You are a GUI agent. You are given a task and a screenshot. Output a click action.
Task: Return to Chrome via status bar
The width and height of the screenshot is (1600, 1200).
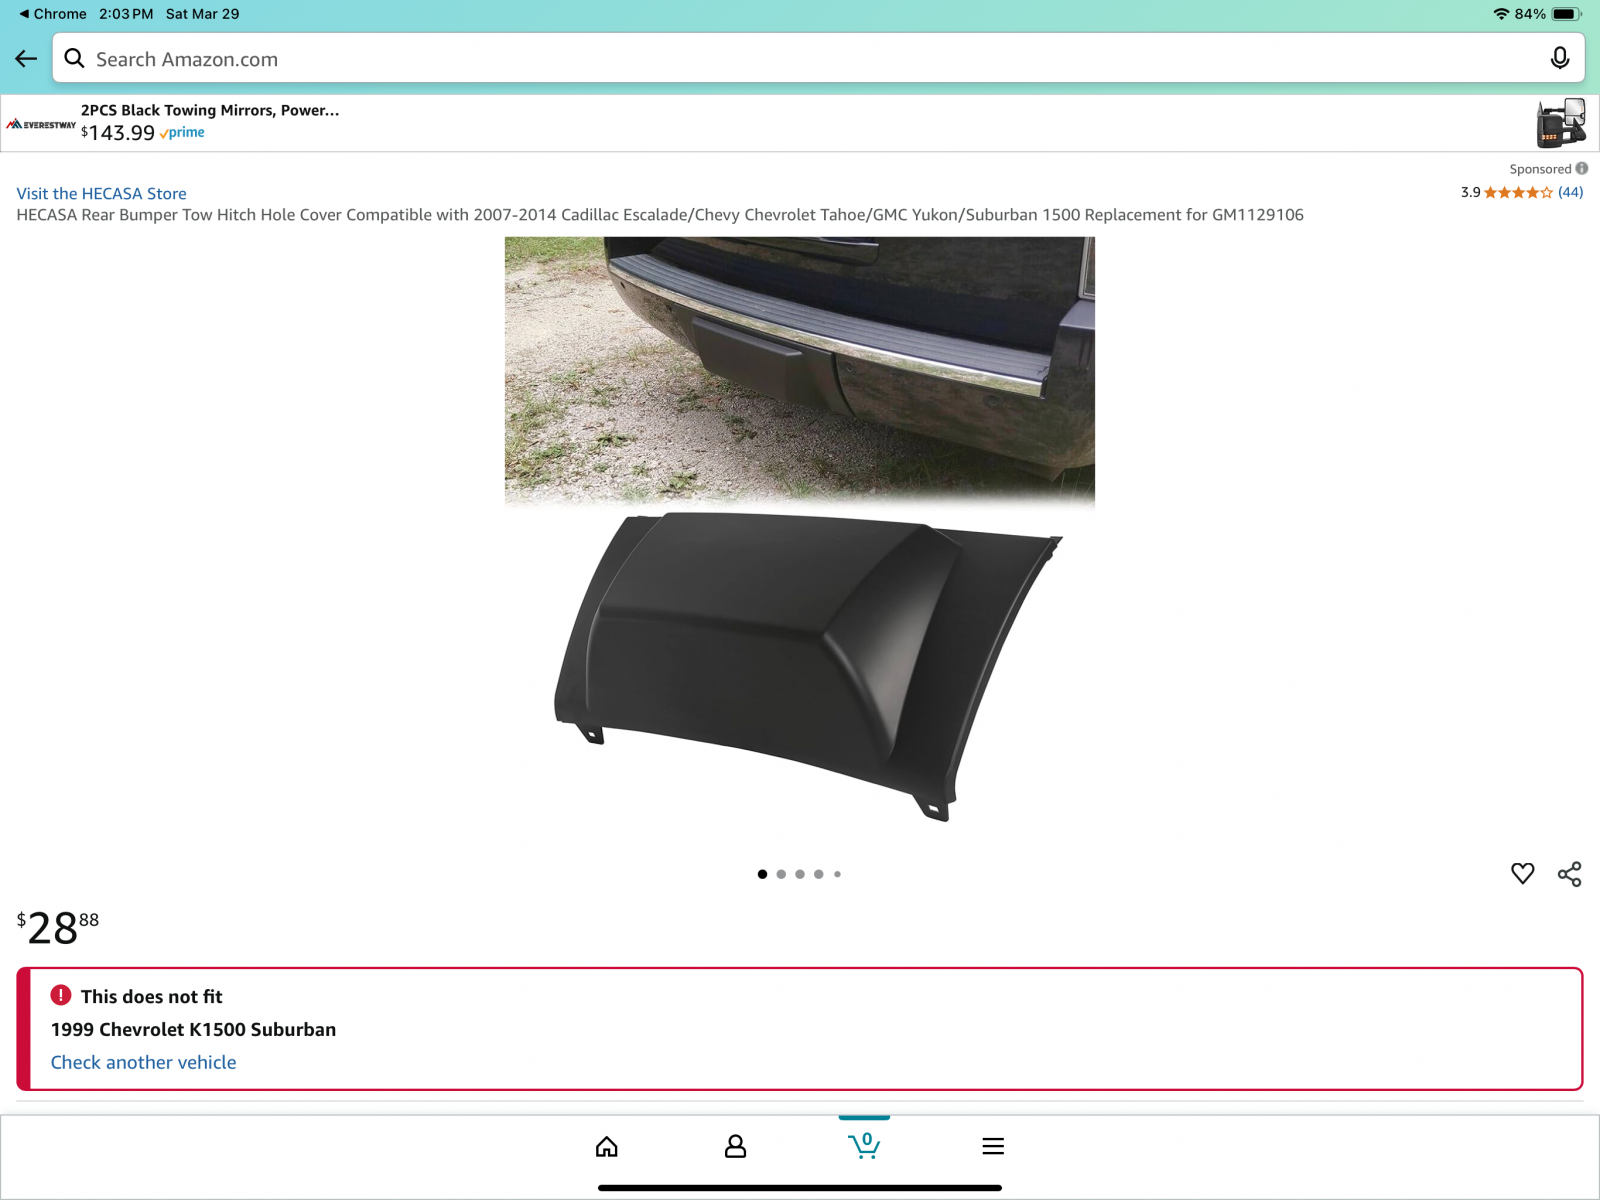tap(53, 14)
